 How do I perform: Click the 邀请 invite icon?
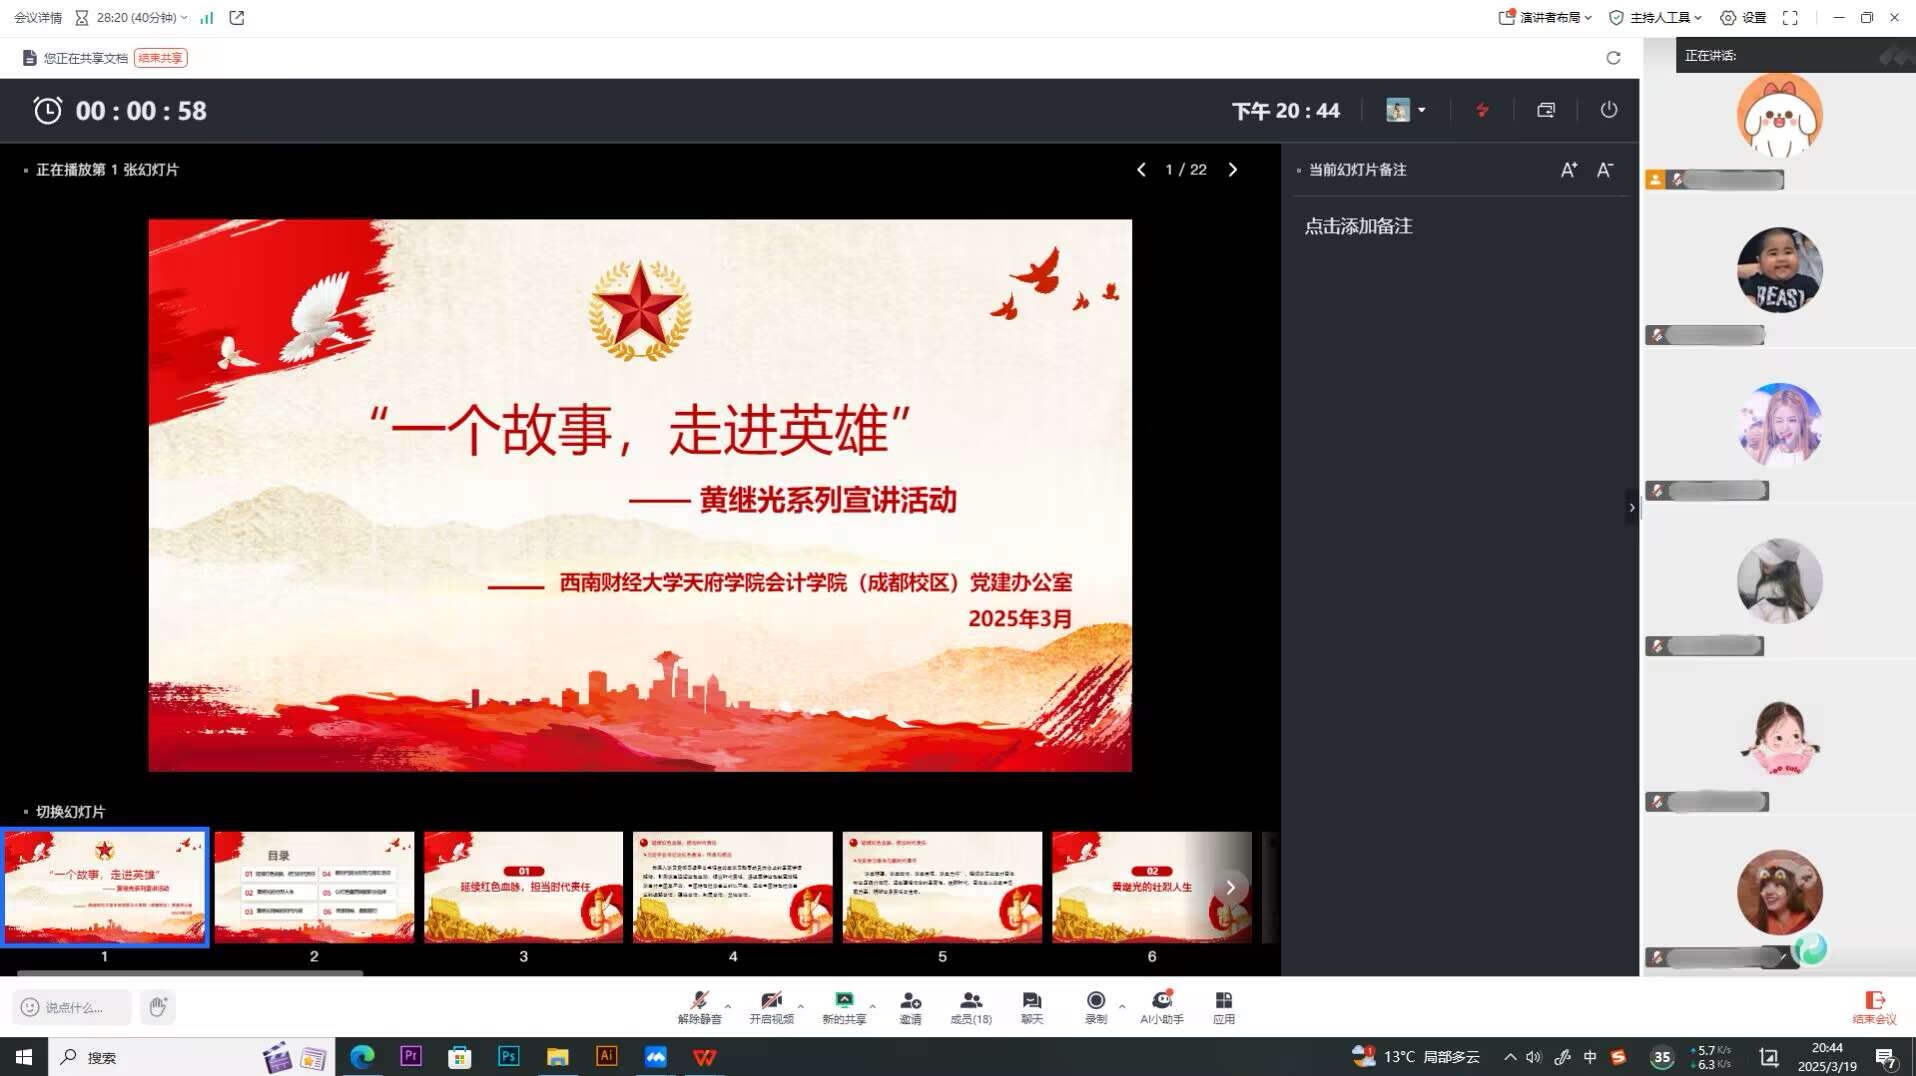pos(910,1006)
